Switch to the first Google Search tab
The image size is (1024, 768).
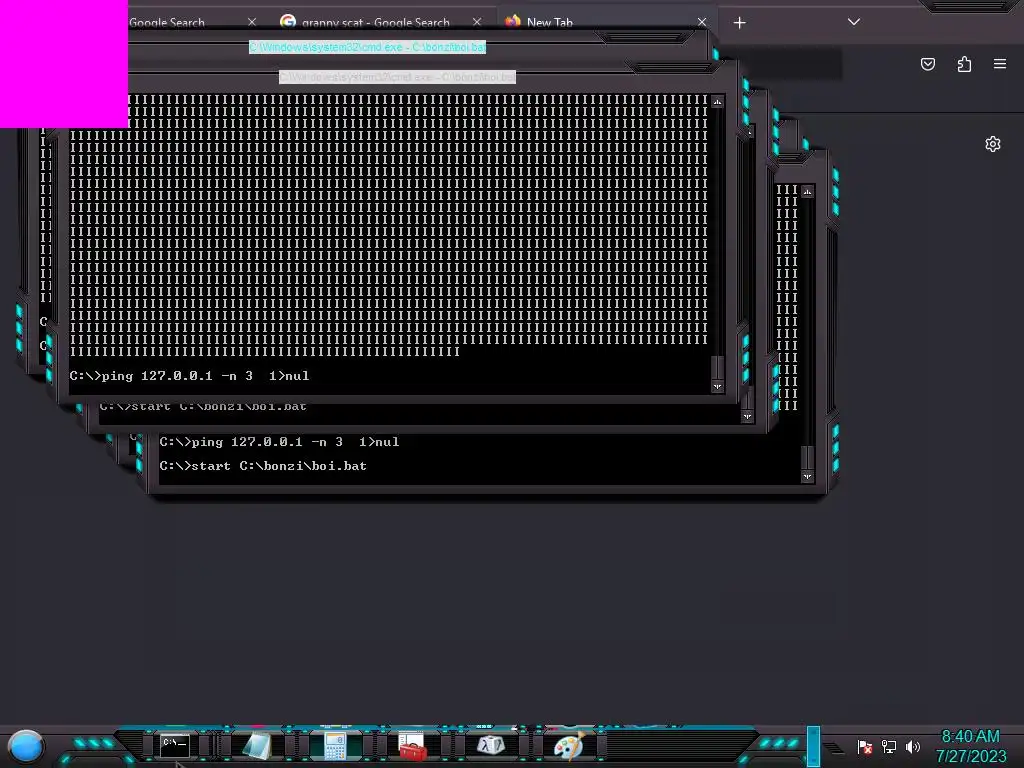pyautogui.click(x=167, y=22)
